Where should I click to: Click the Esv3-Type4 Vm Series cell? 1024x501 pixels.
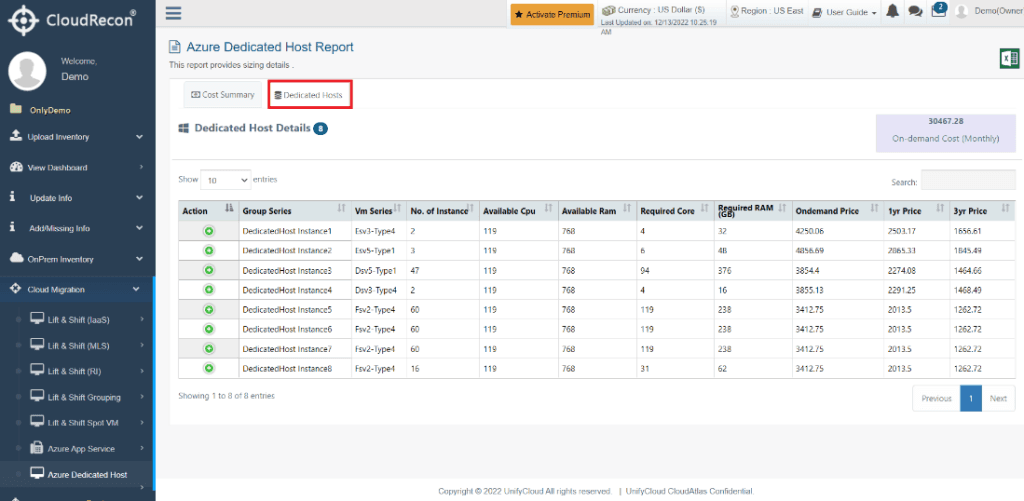pos(378,231)
